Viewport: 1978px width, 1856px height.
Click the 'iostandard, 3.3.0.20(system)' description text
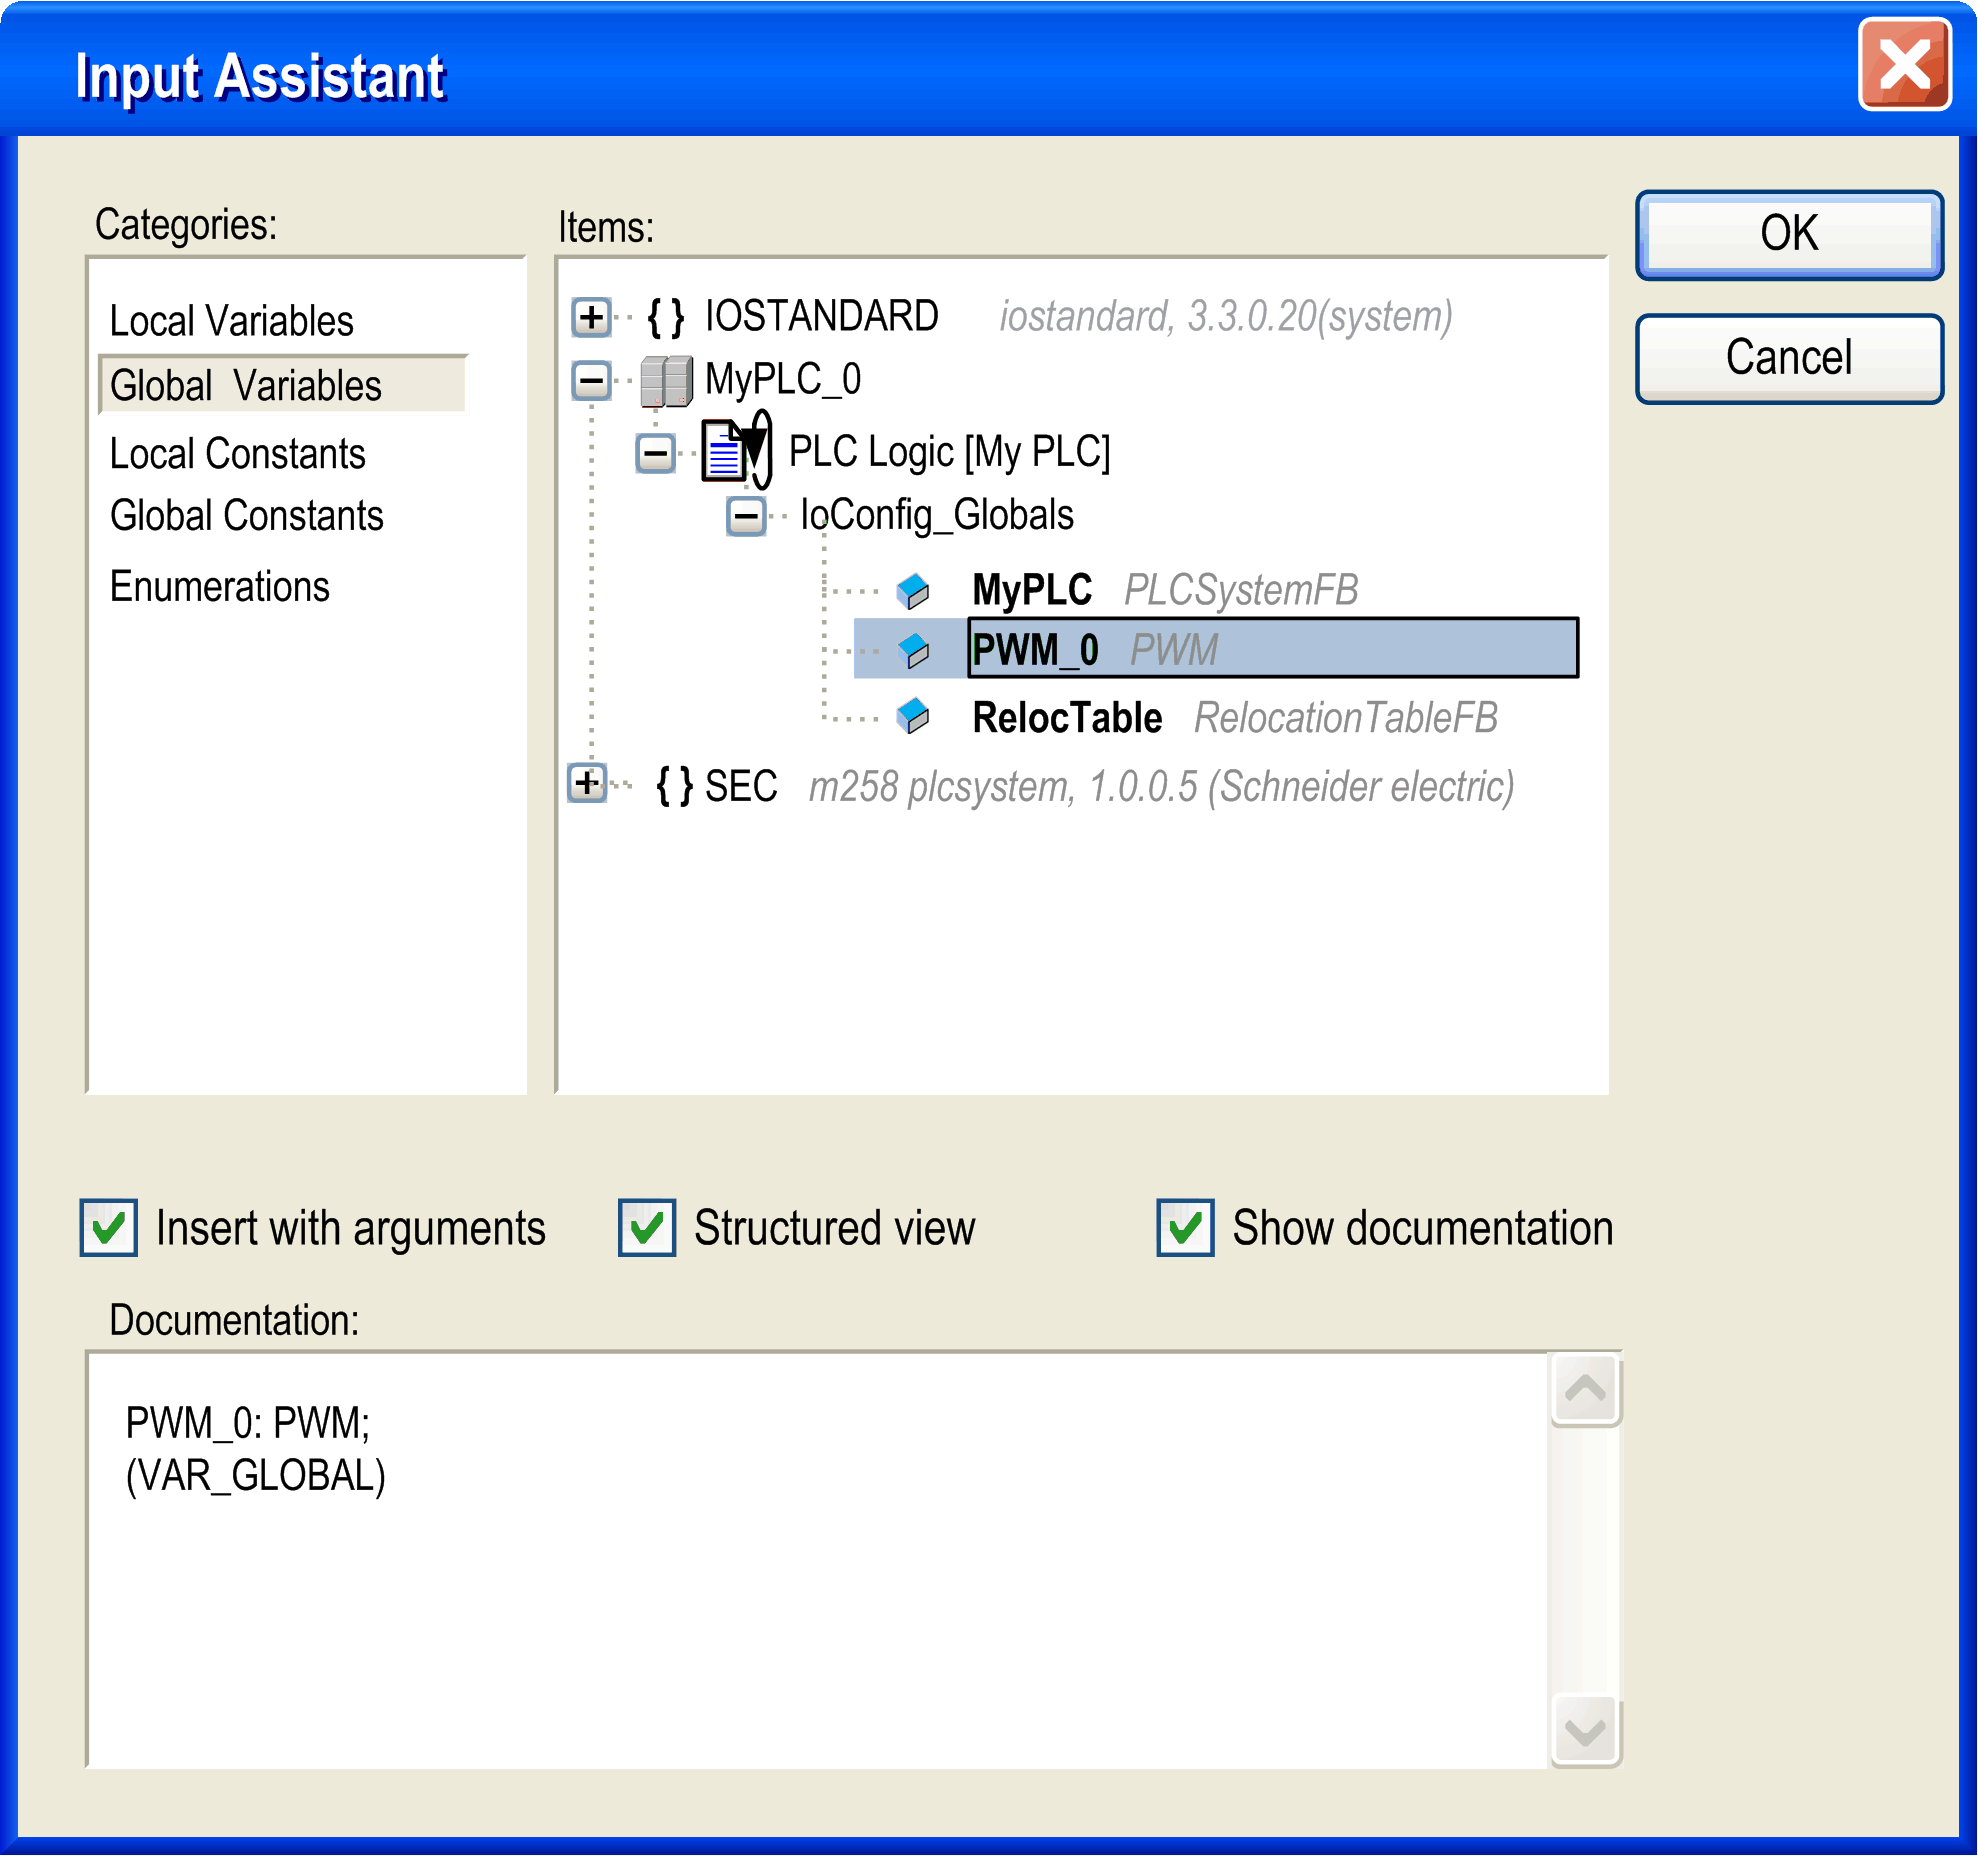click(x=1226, y=317)
